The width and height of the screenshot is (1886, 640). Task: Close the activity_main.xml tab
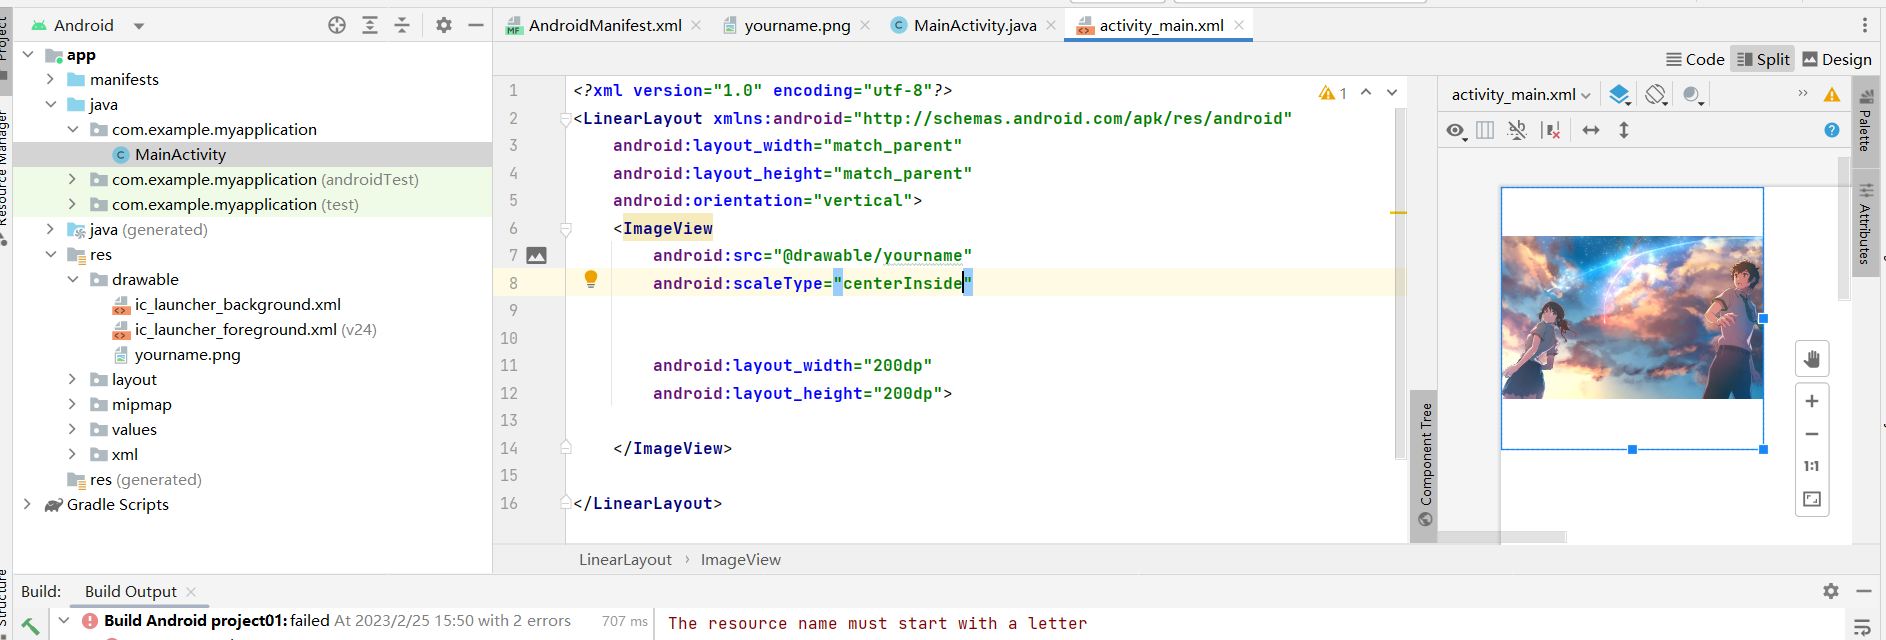[x=1239, y=25]
